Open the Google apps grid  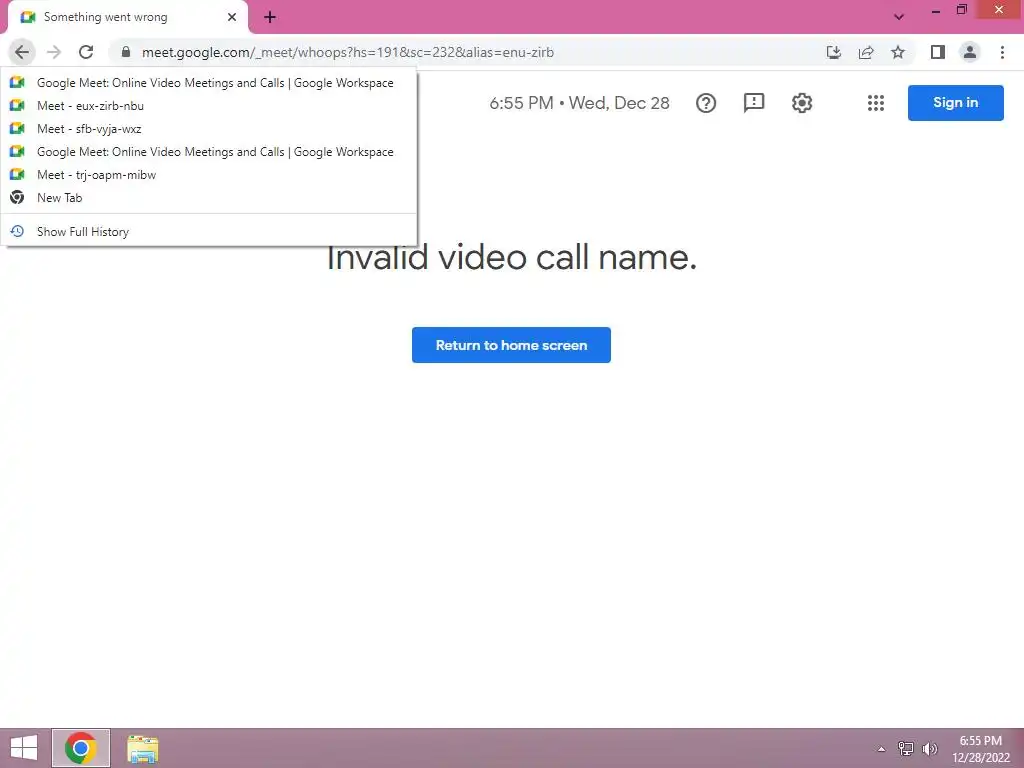[876, 103]
